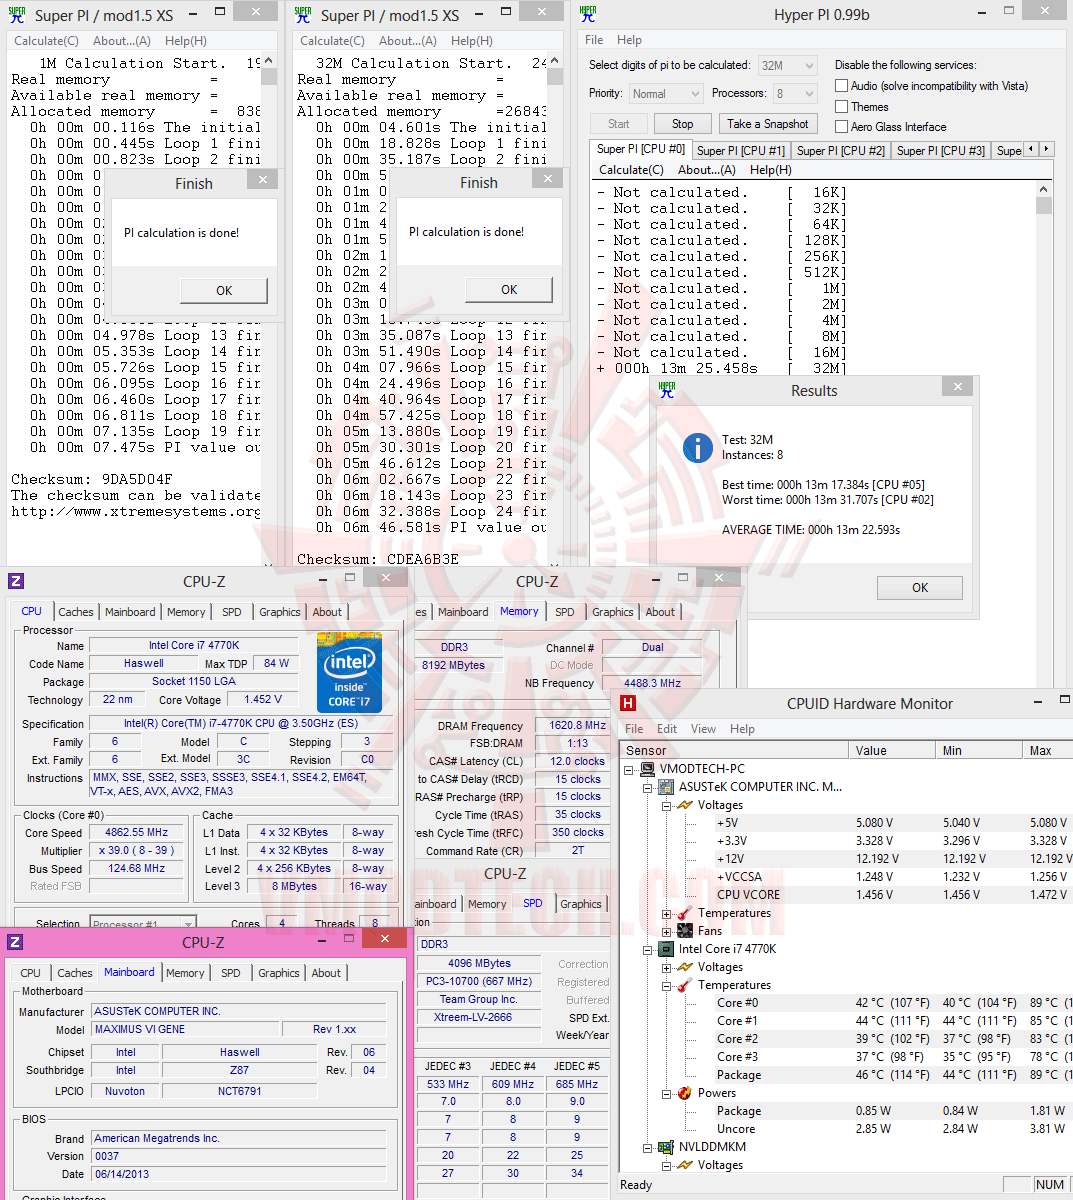1073x1200 pixels.
Task: Click Hyper PI icon in Results dialog title
Action: (x=667, y=390)
